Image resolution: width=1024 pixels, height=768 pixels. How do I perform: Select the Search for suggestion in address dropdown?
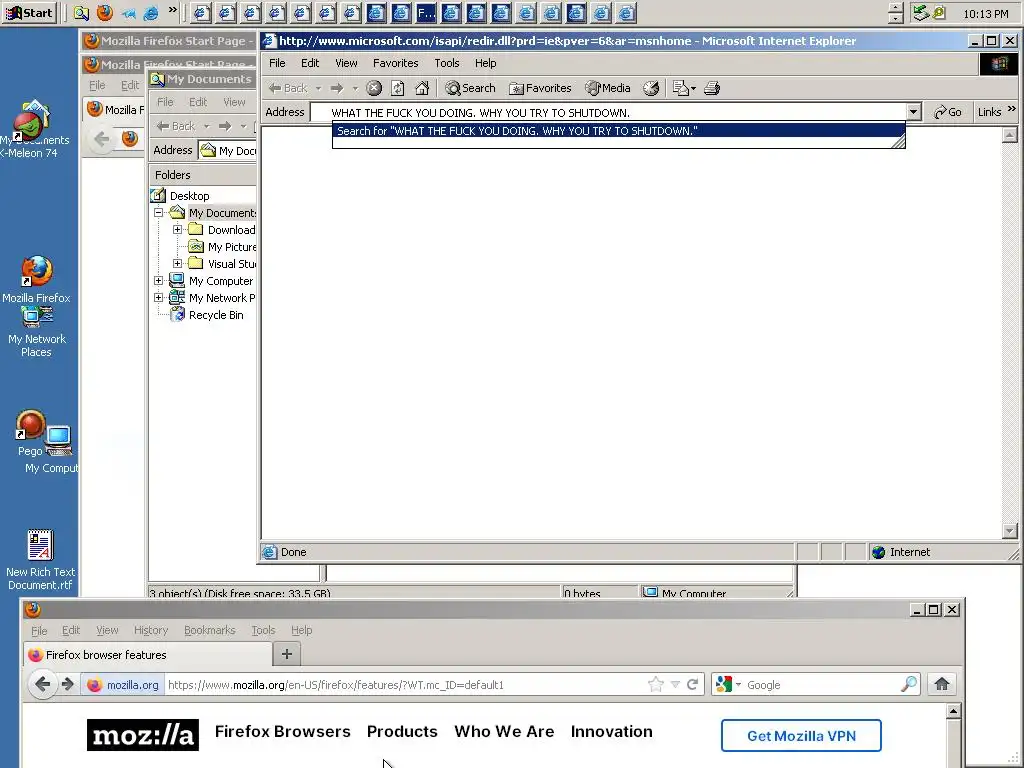coord(618,131)
